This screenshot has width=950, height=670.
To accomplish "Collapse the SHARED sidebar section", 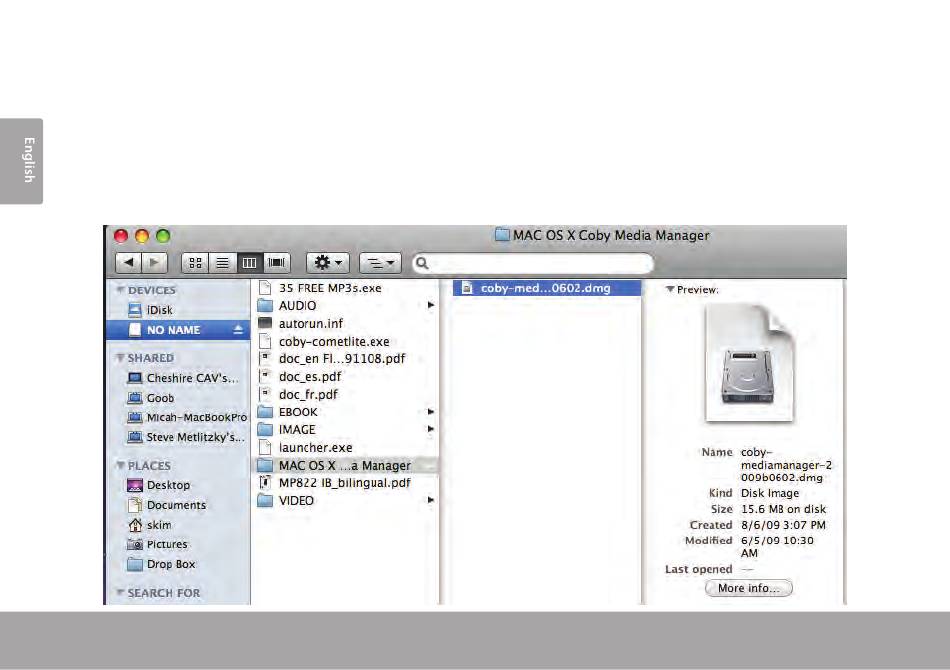I will (x=121, y=357).
